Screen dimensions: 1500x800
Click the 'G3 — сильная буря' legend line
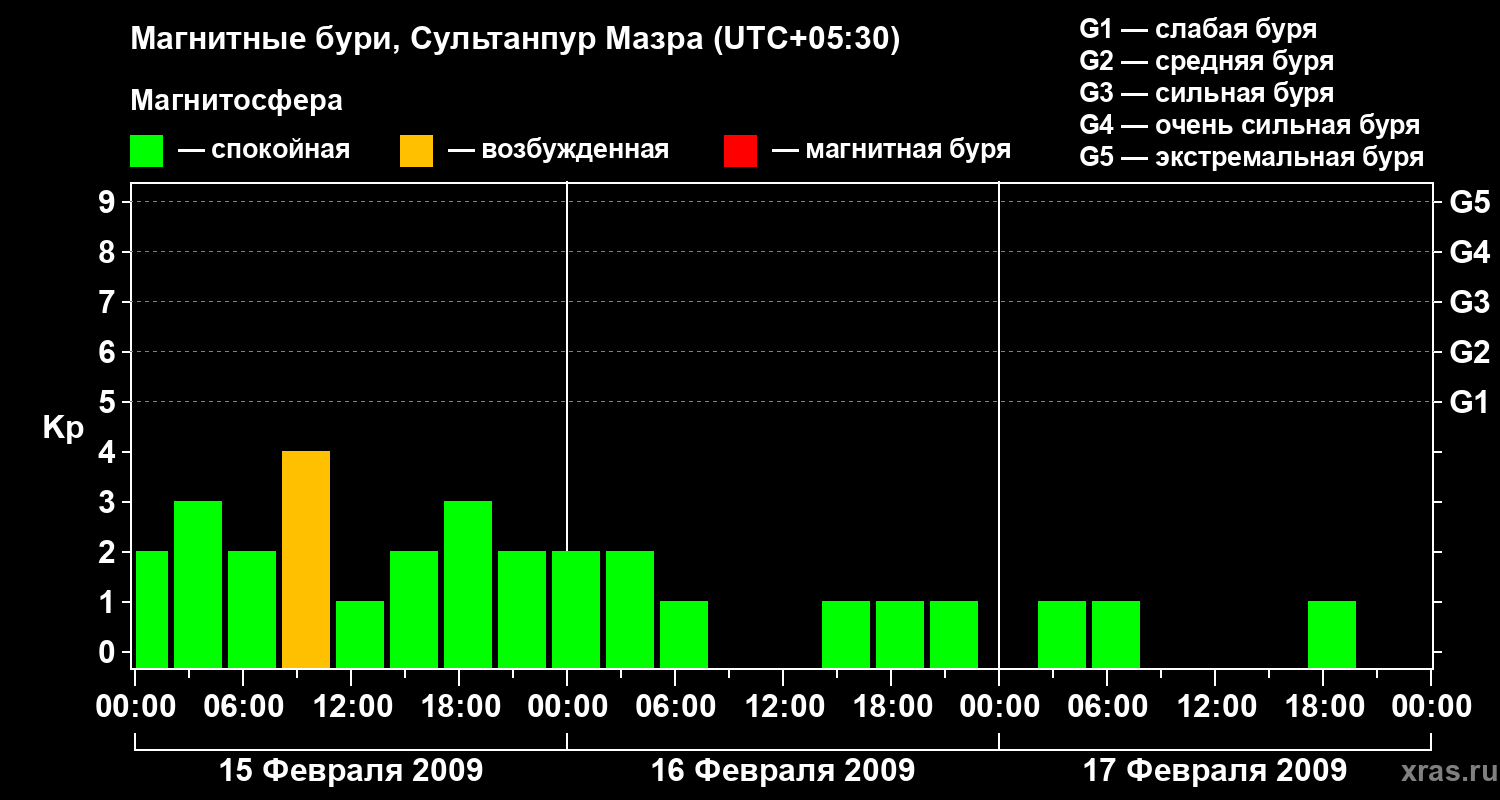tap(1206, 93)
